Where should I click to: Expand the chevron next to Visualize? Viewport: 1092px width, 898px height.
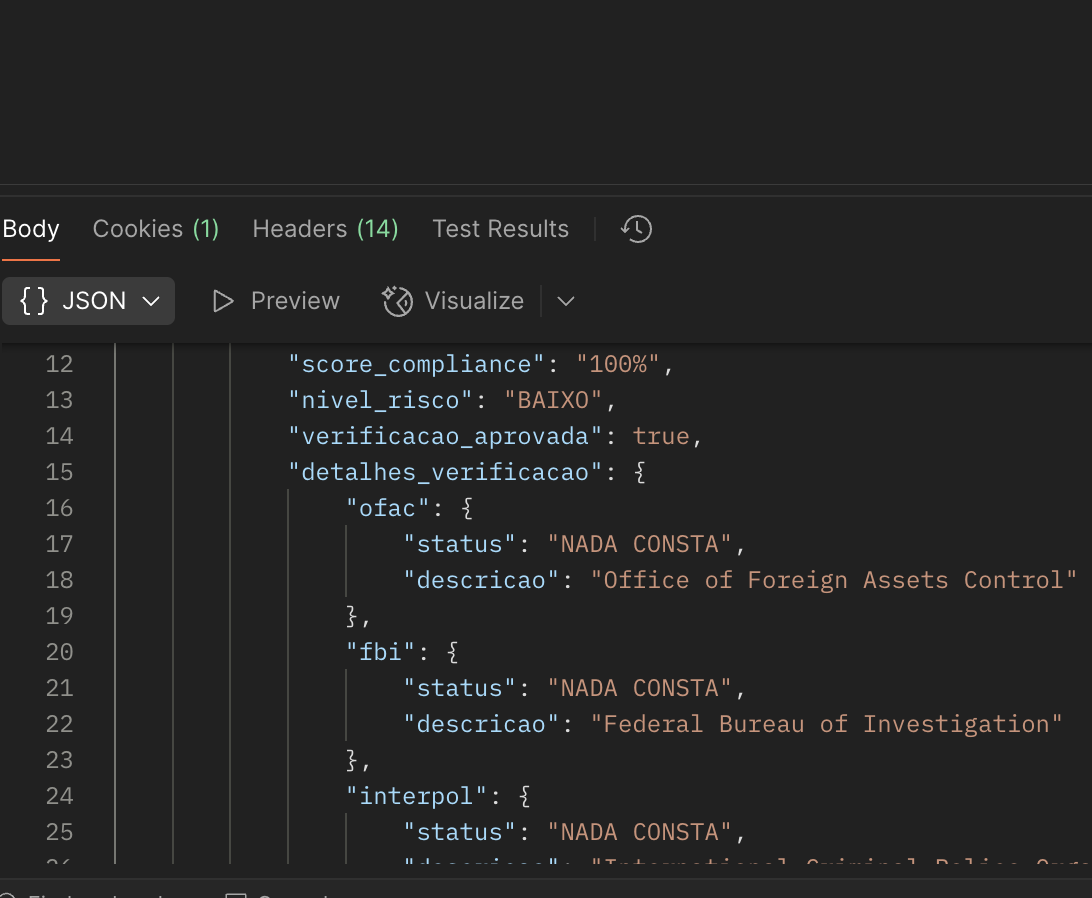tap(566, 301)
